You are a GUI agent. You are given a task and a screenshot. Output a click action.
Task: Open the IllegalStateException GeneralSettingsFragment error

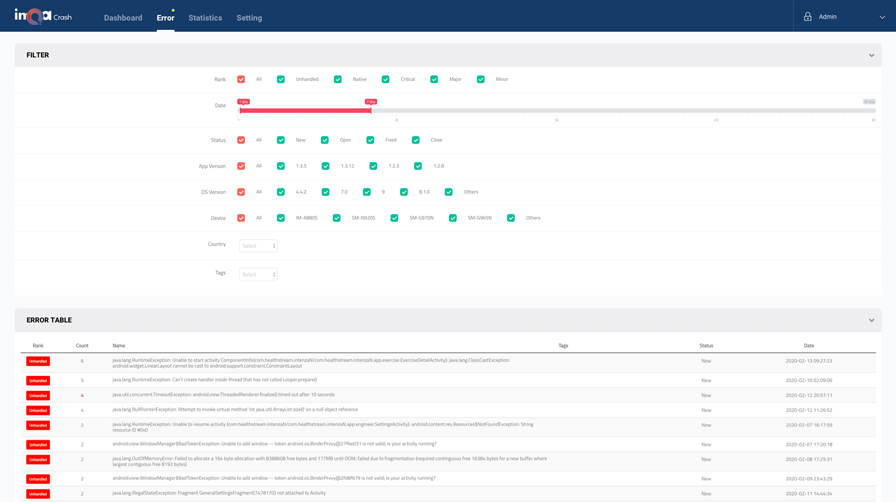tap(448, 493)
